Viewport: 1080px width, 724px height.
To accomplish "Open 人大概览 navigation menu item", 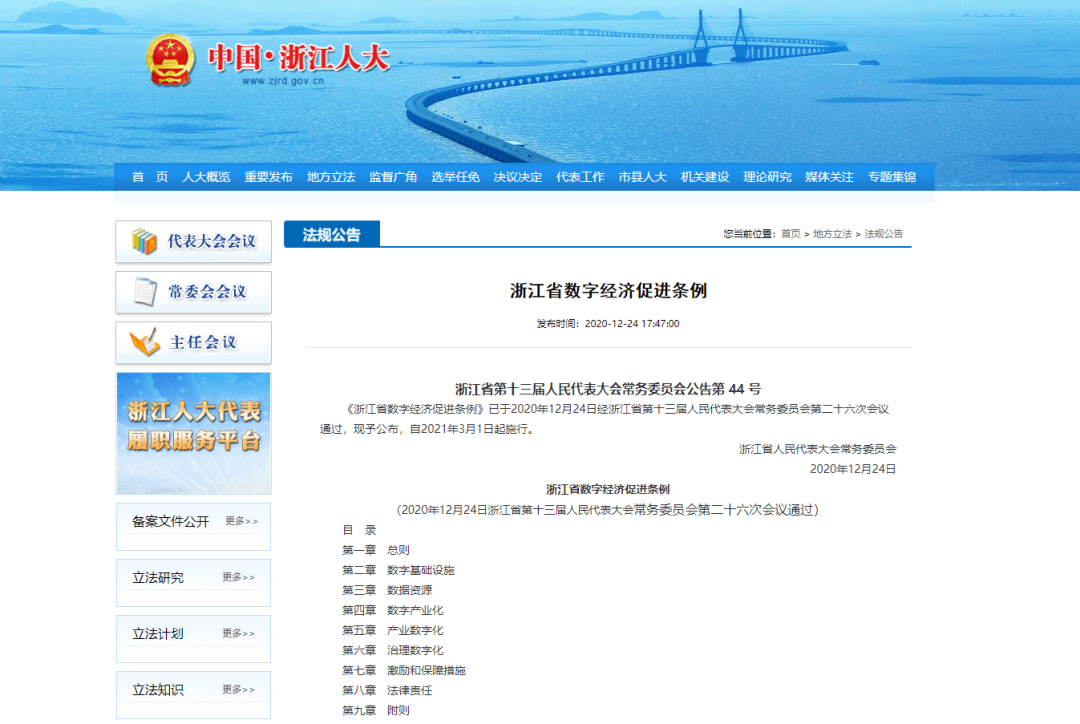I will click(206, 177).
